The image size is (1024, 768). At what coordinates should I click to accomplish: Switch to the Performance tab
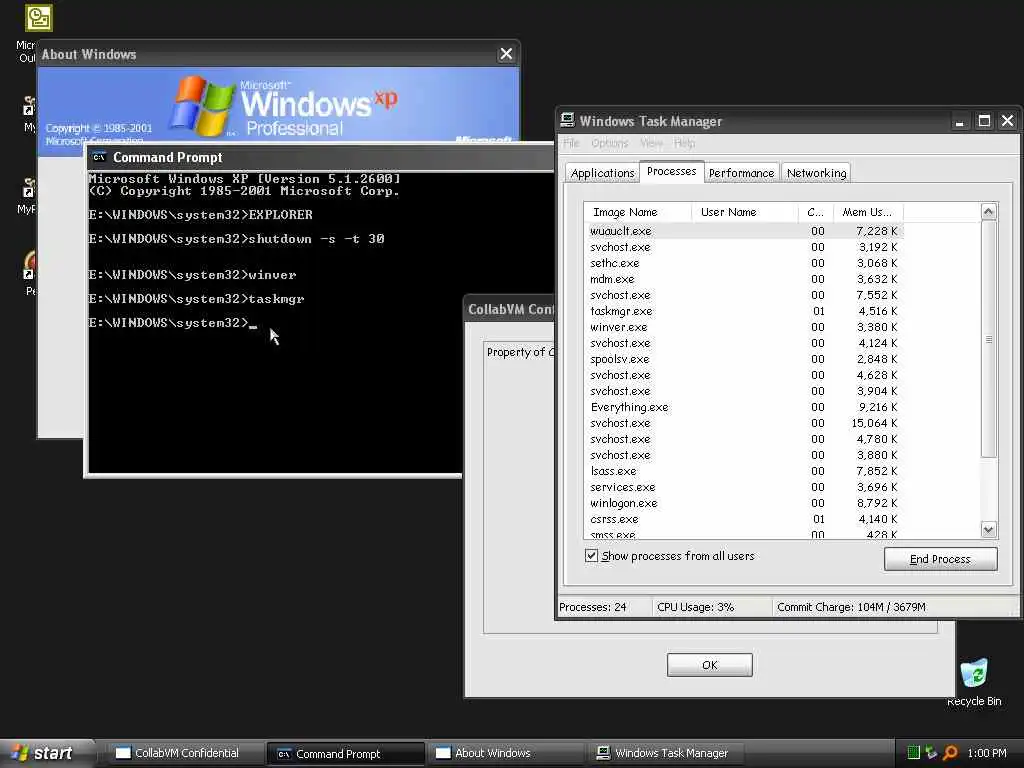click(741, 173)
